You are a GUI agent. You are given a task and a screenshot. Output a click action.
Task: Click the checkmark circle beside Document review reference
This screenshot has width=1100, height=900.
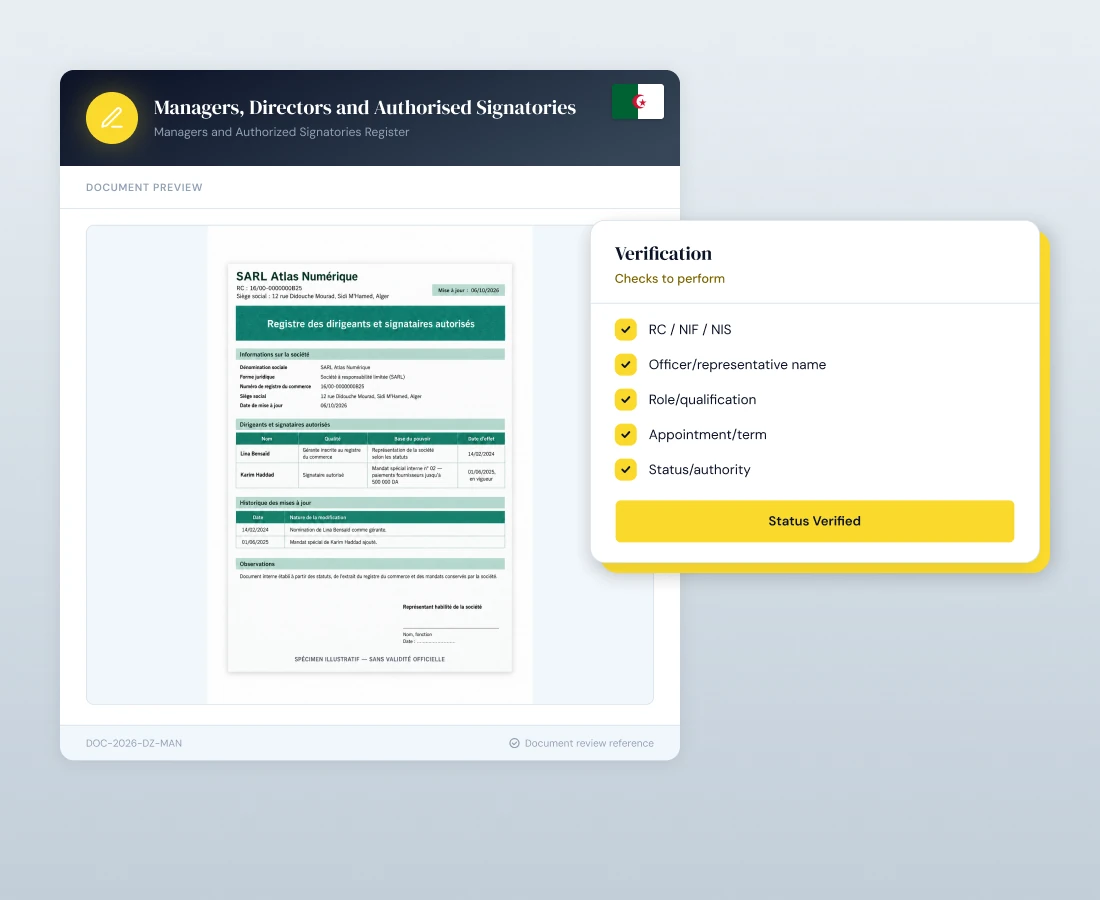[514, 743]
